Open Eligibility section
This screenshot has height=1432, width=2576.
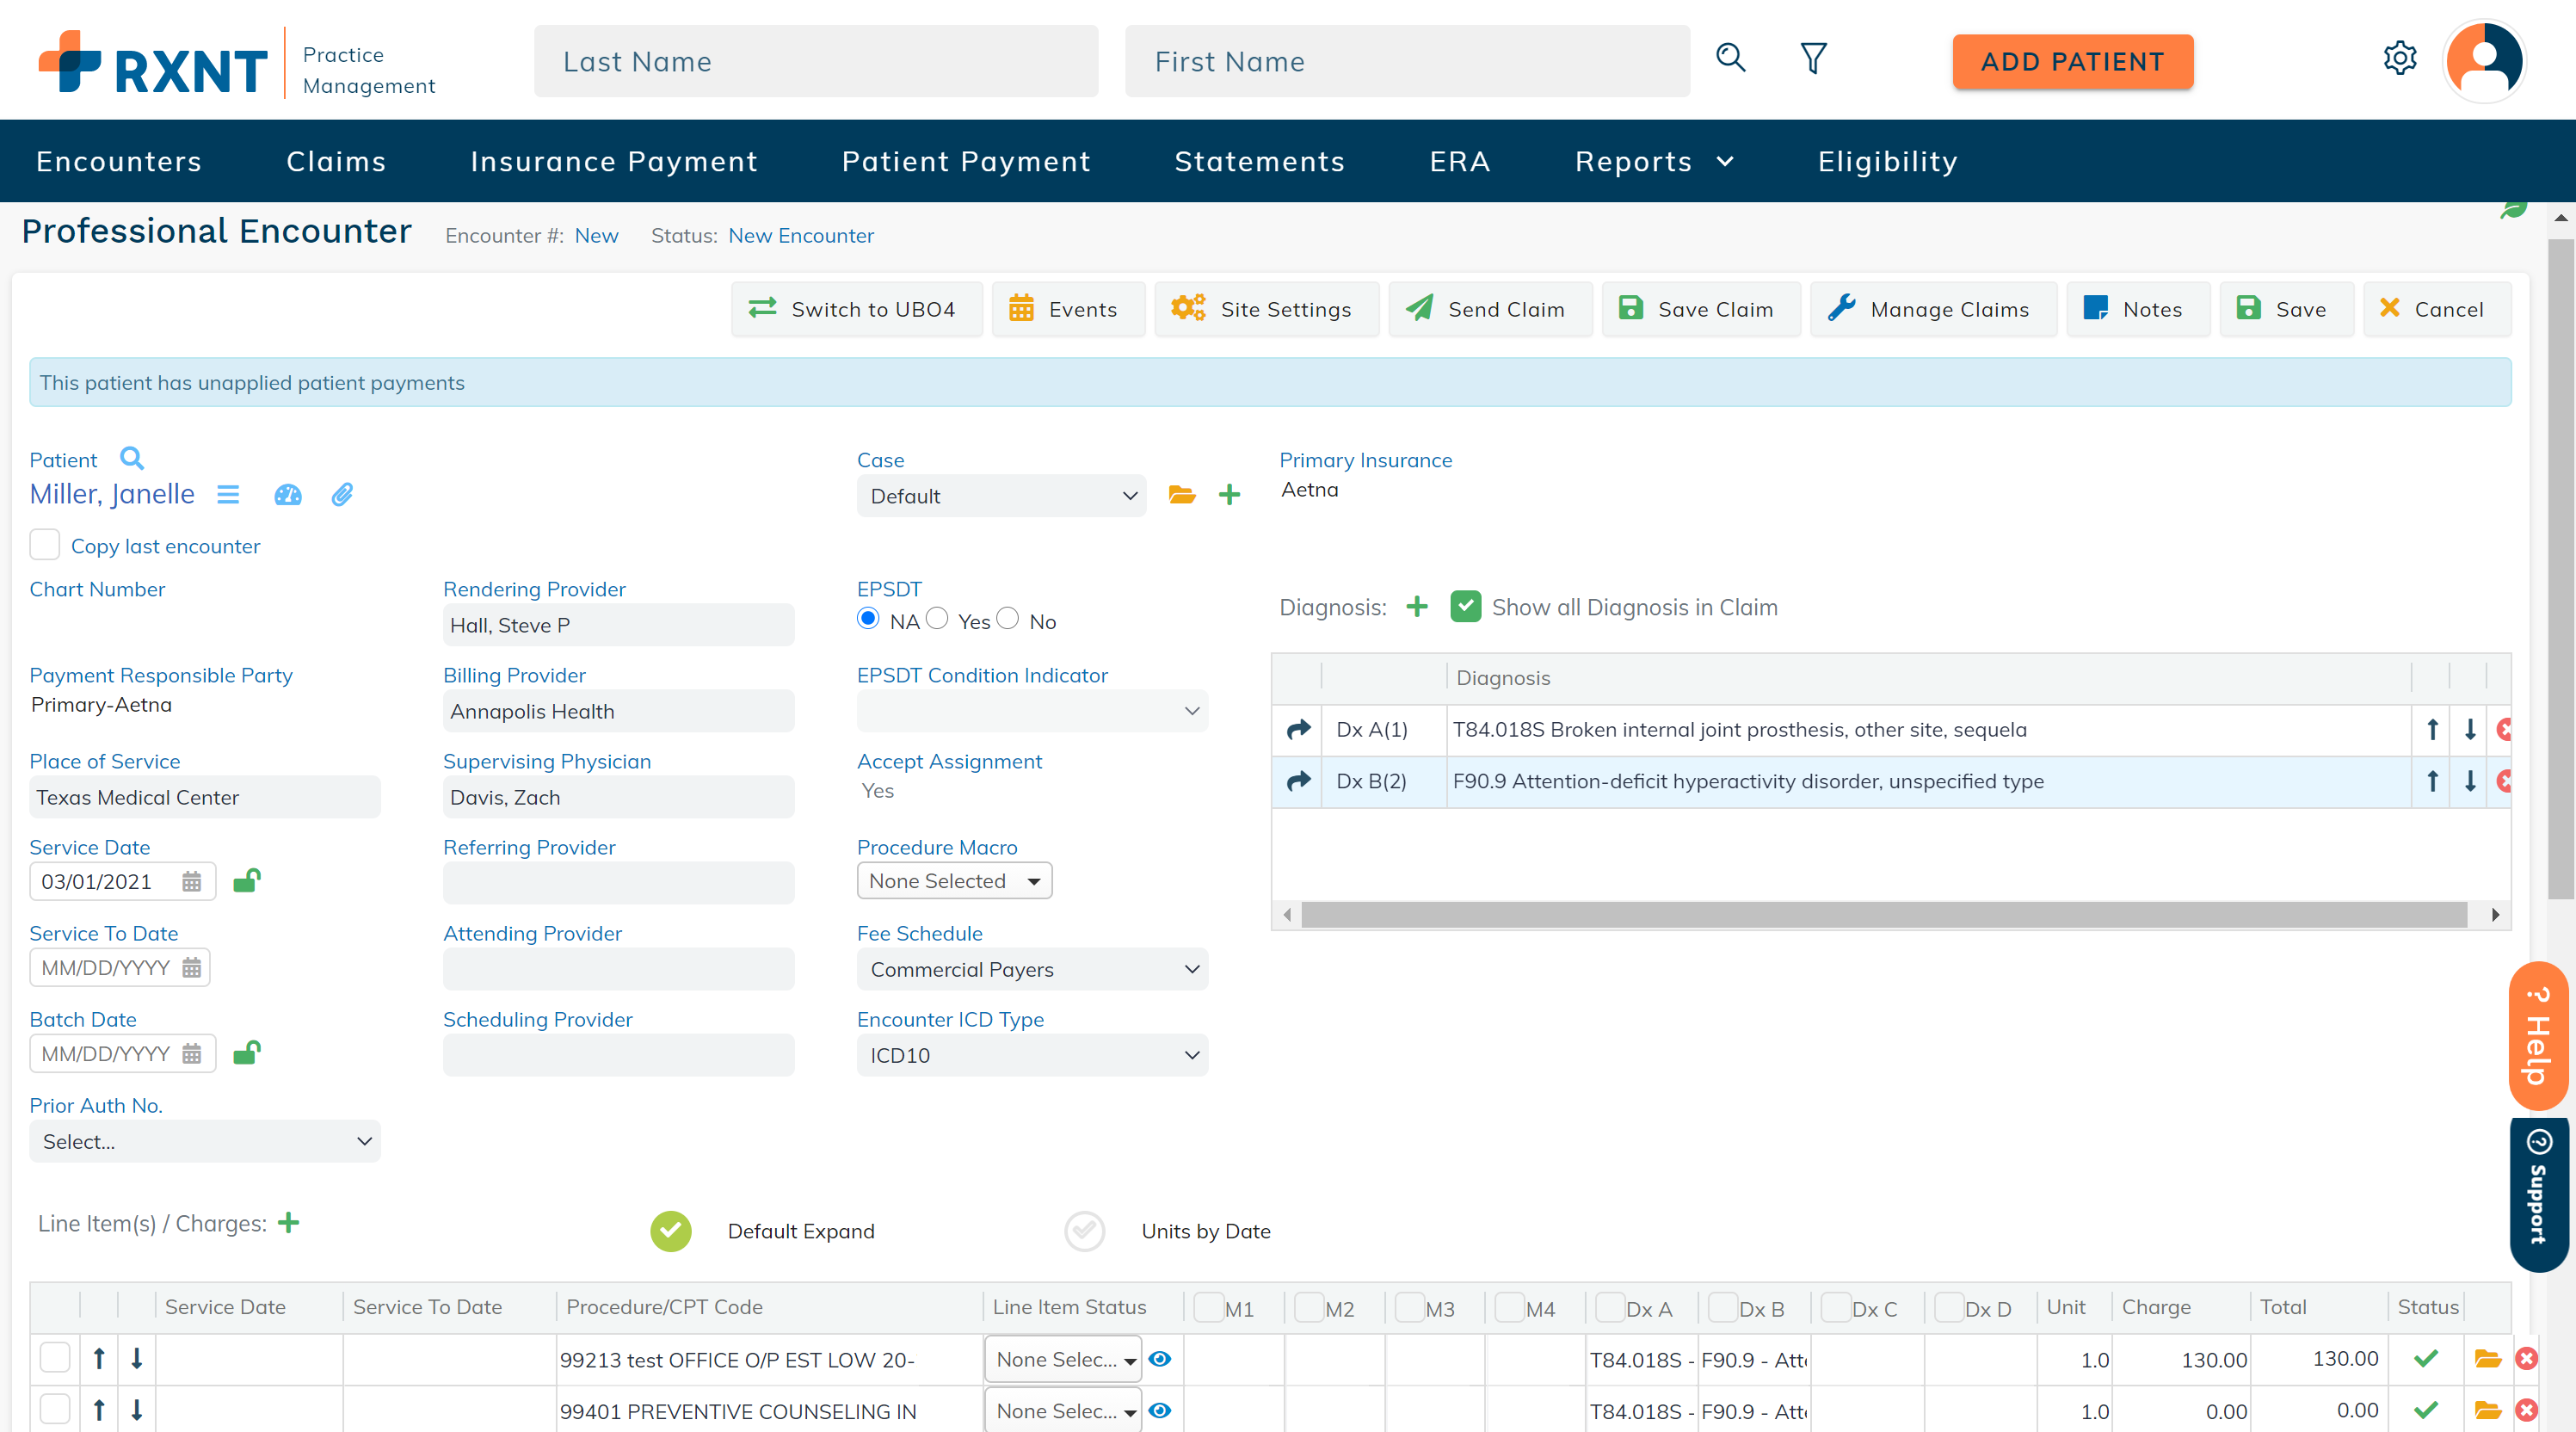pyautogui.click(x=1888, y=161)
